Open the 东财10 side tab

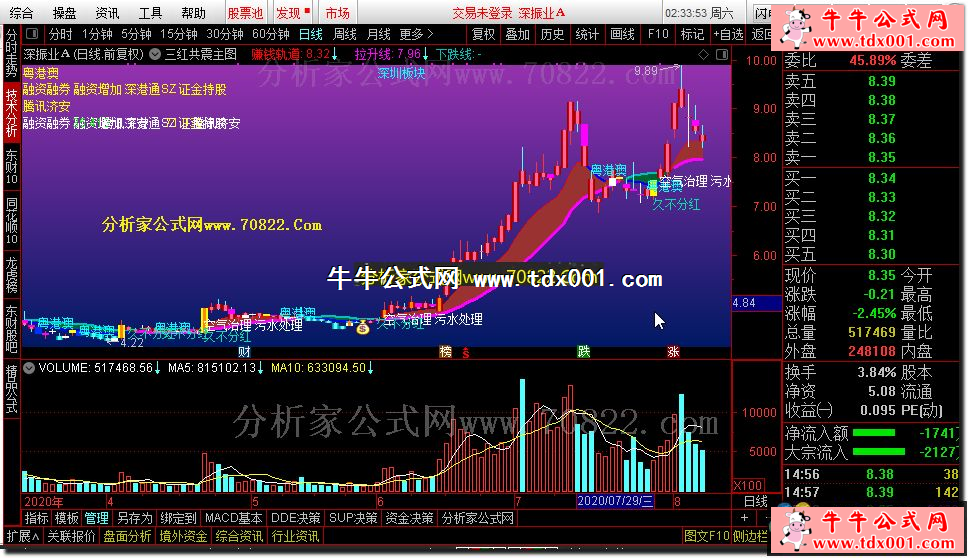(12, 167)
